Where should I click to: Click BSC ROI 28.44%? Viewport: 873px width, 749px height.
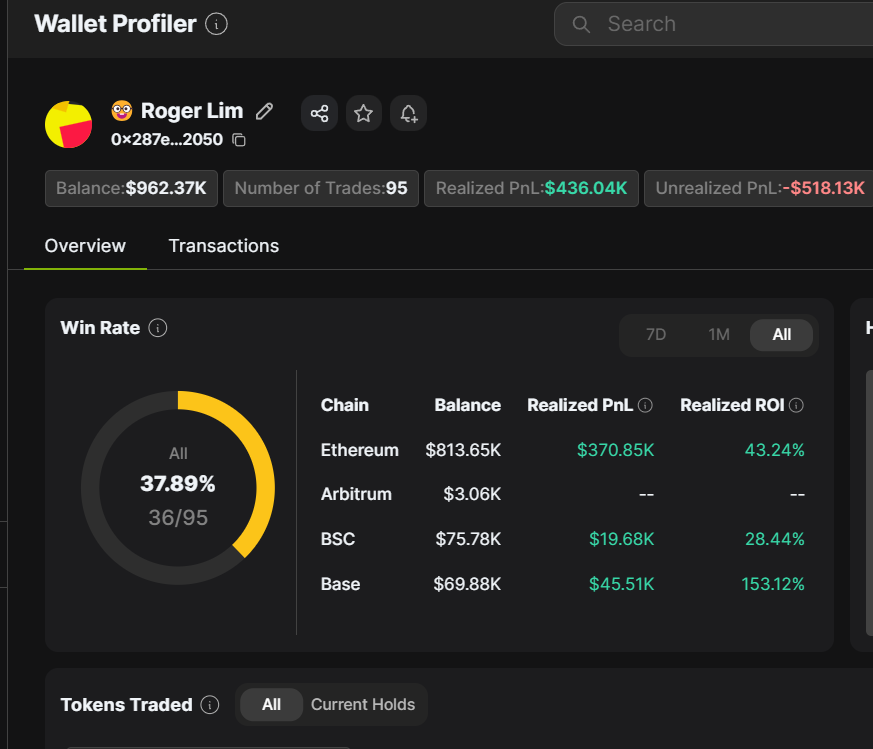[x=774, y=539]
